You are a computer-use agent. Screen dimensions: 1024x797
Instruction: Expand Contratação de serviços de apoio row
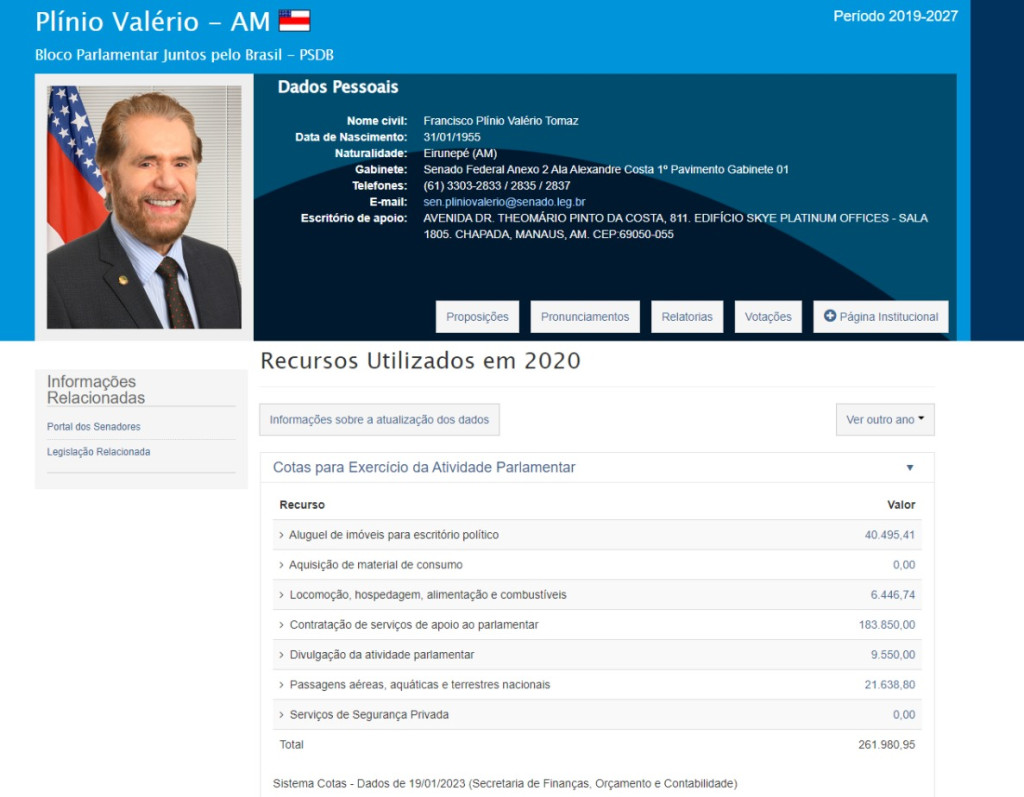point(413,625)
